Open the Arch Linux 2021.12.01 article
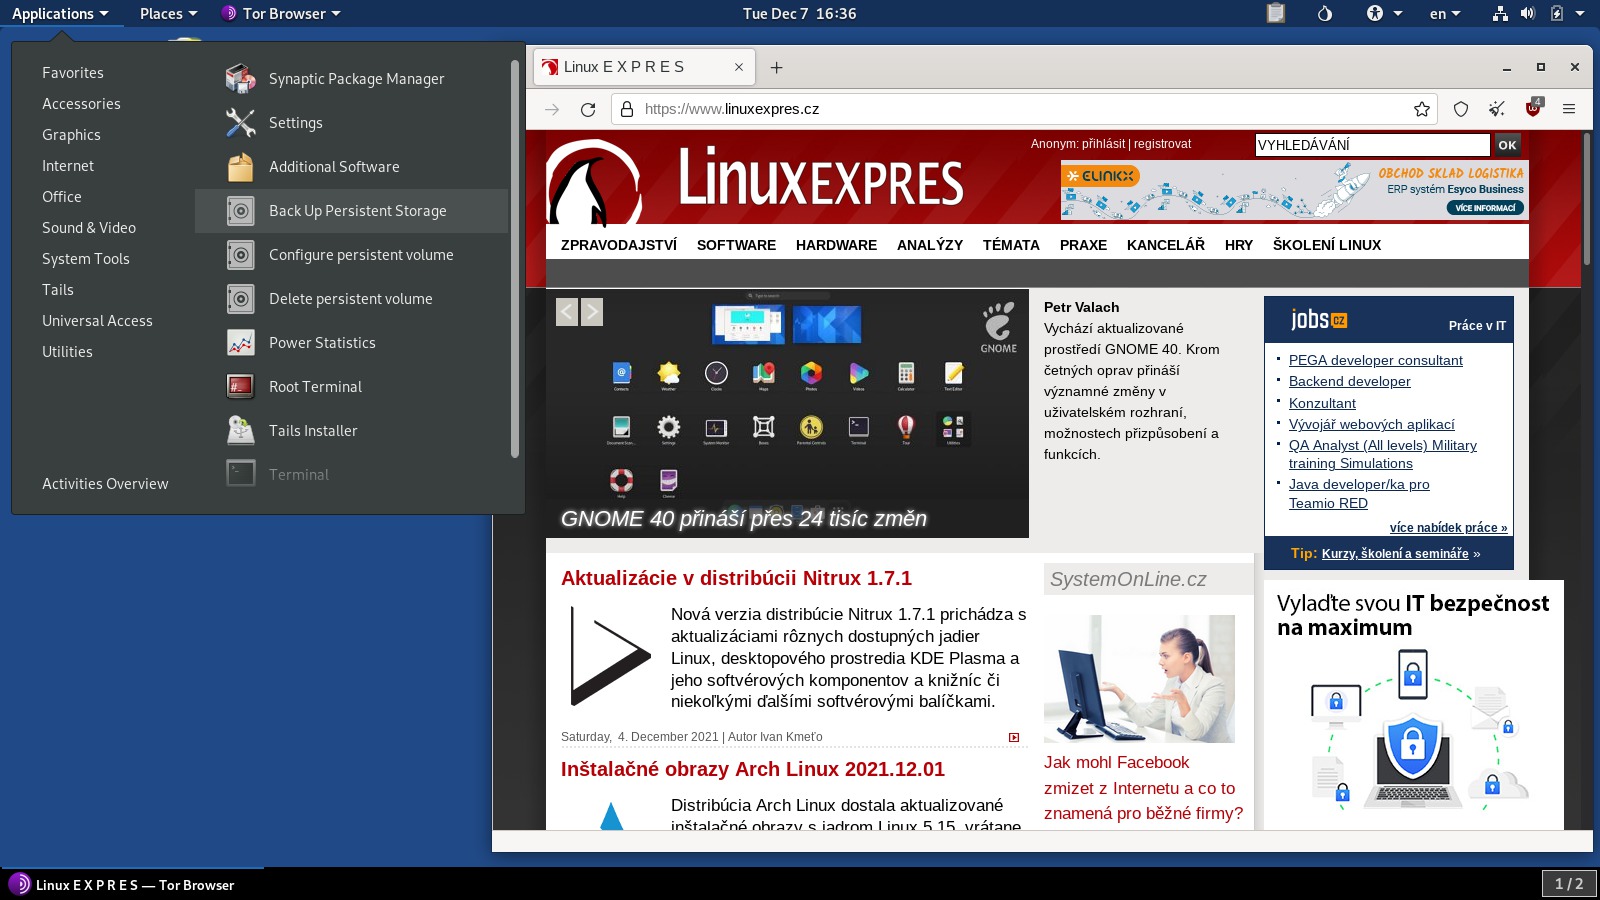 click(x=753, y=769)
